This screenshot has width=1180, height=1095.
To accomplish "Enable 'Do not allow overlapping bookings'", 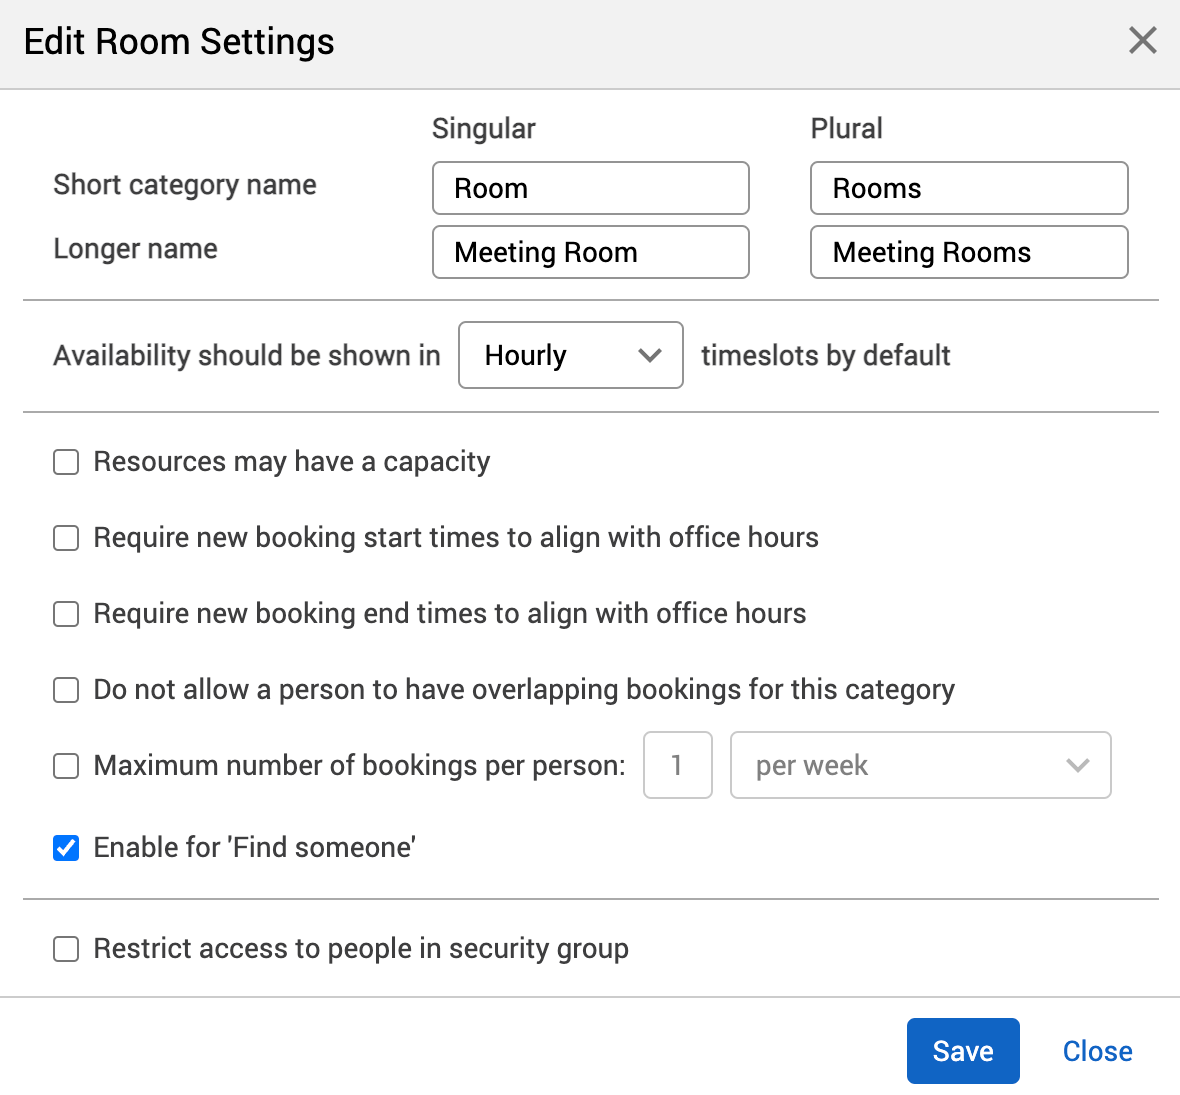I will coord(65,690).
